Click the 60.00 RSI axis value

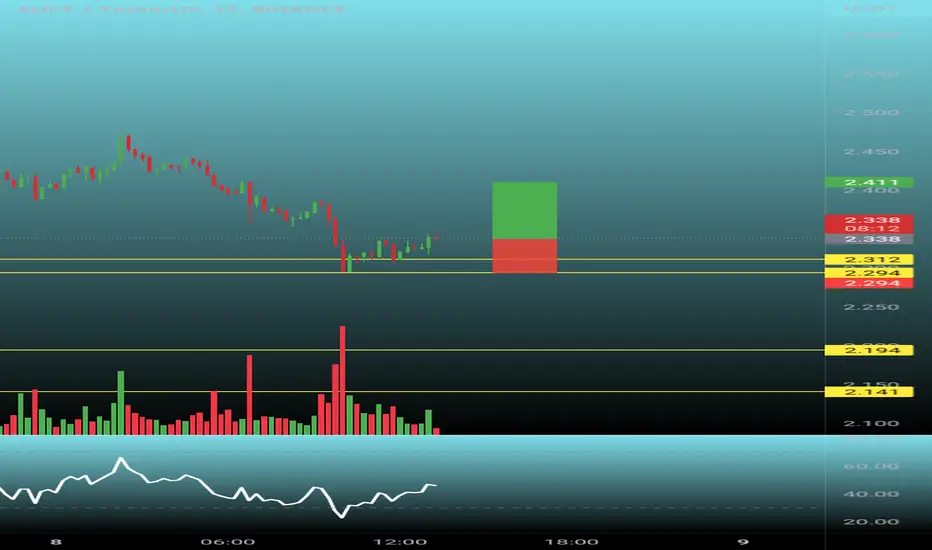(x=871, y=466)
